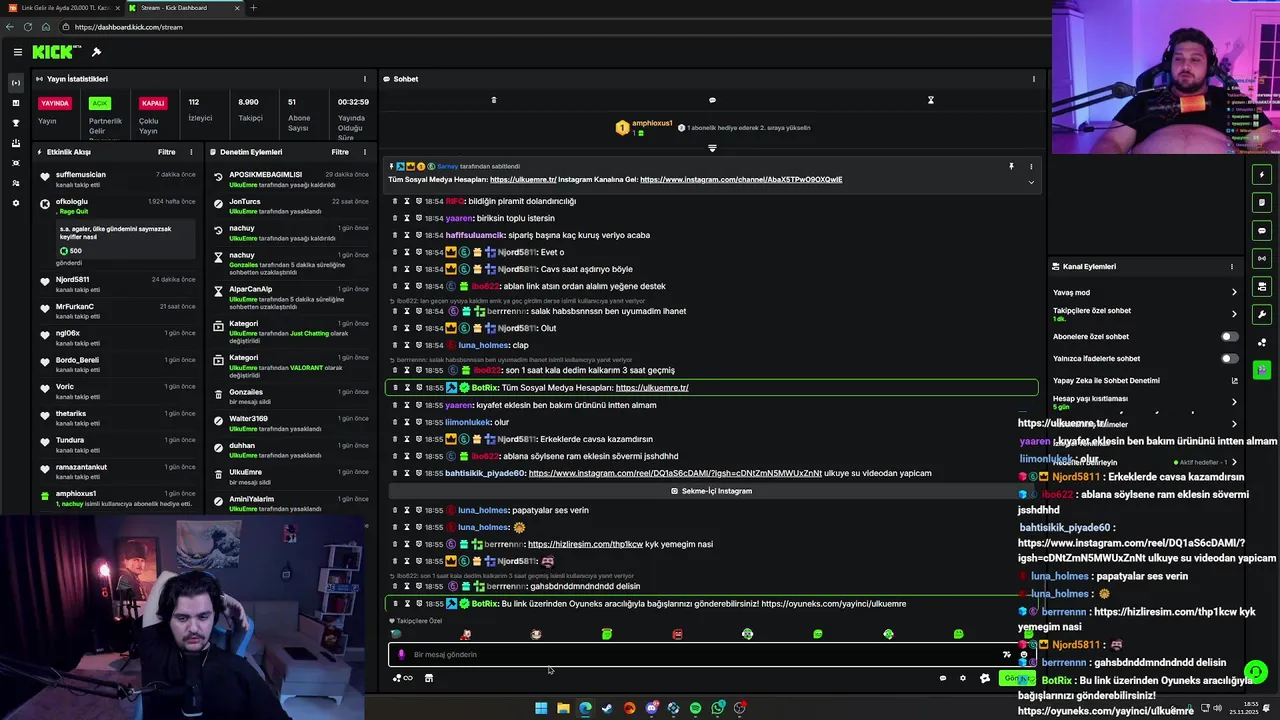This screenshot has width=1280, height=720.
Task: Toggle Abonelere özel sohbet switch
Action: tap(1229, 337)
